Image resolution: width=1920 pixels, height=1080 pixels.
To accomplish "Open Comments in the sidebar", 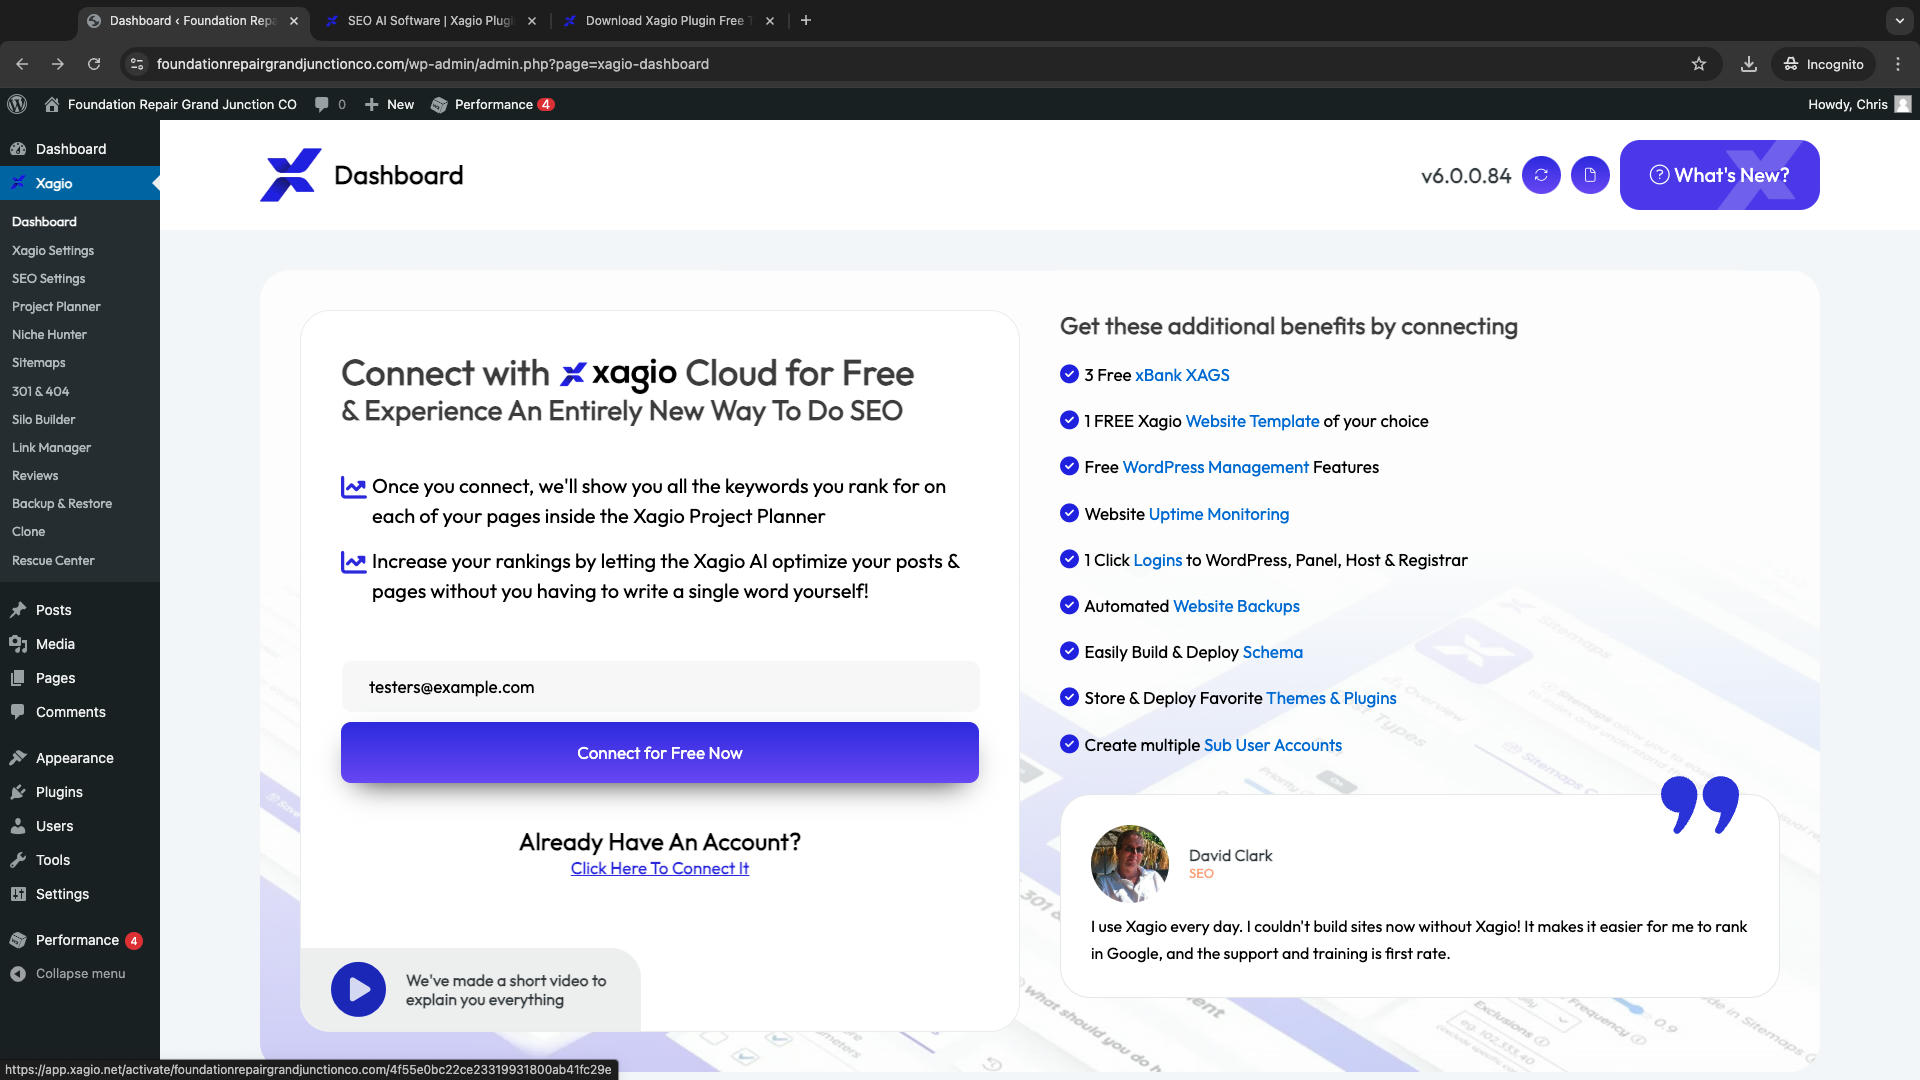I will (x=80, y=712).
